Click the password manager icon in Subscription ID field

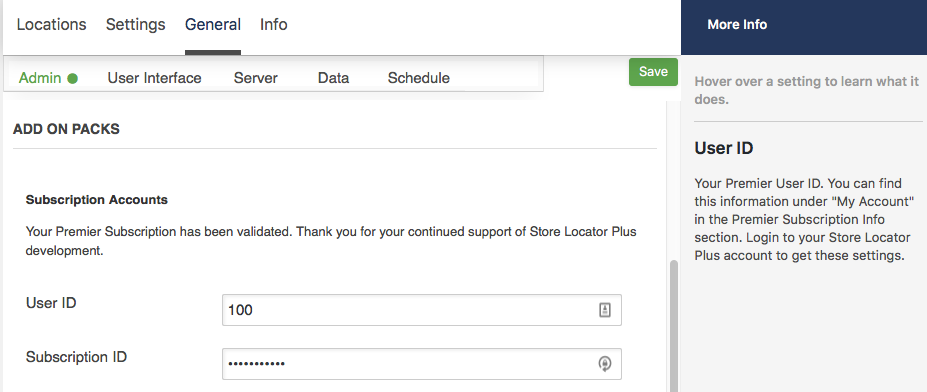[x=604, y=364]
